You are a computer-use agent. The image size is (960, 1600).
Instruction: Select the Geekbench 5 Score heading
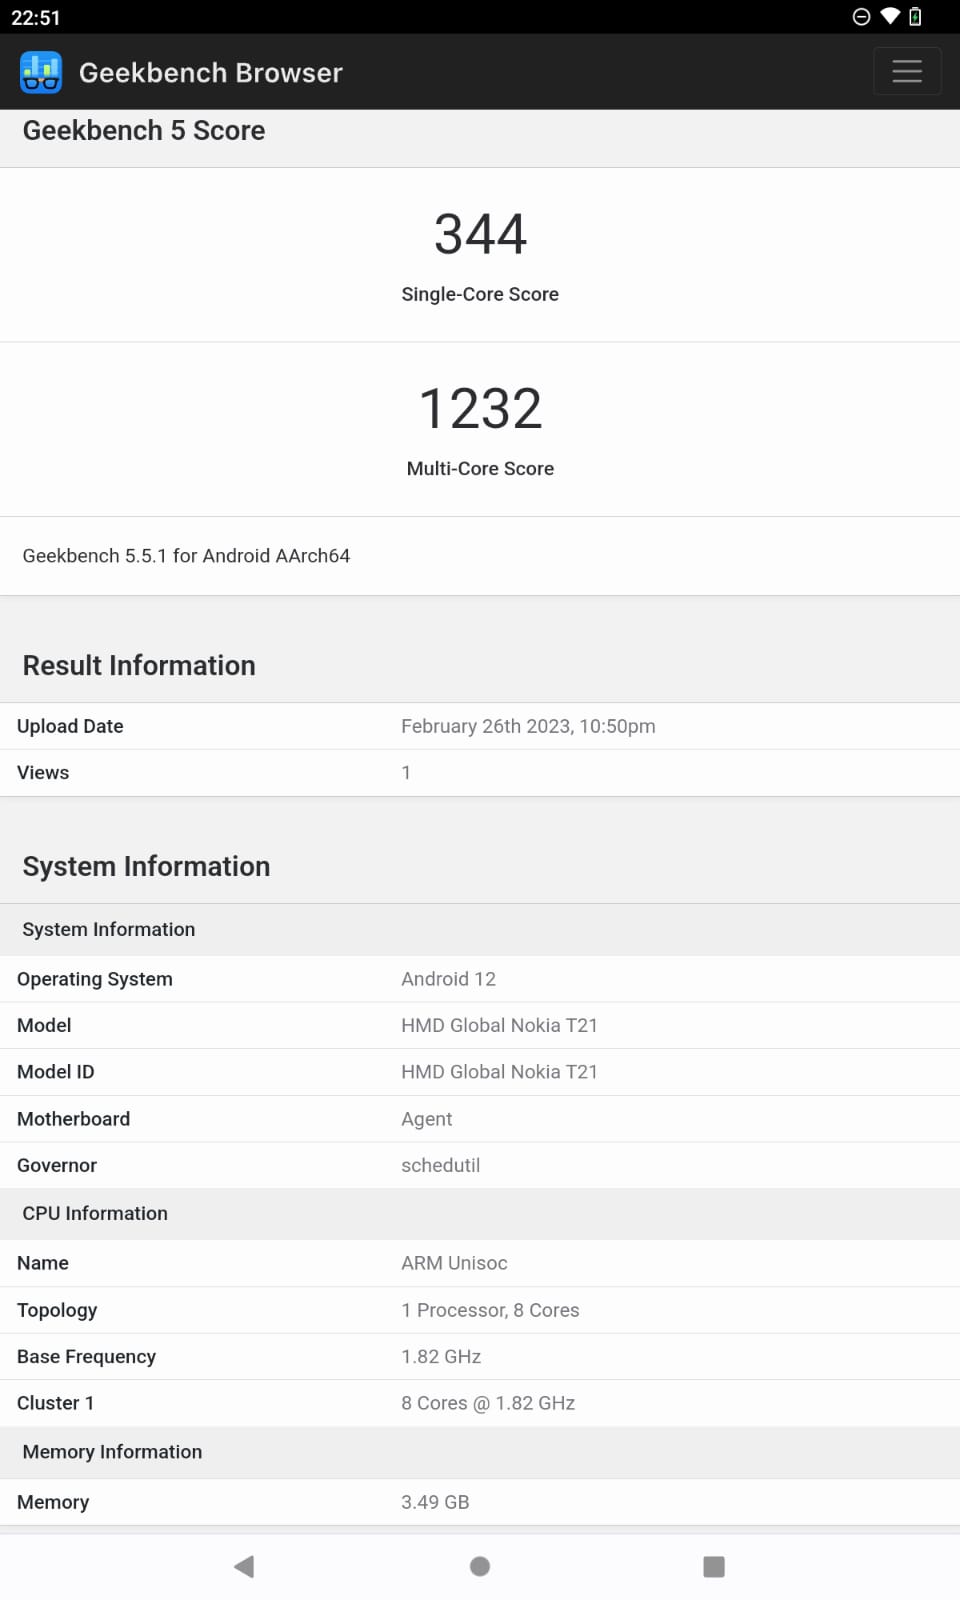coord(144,130)
